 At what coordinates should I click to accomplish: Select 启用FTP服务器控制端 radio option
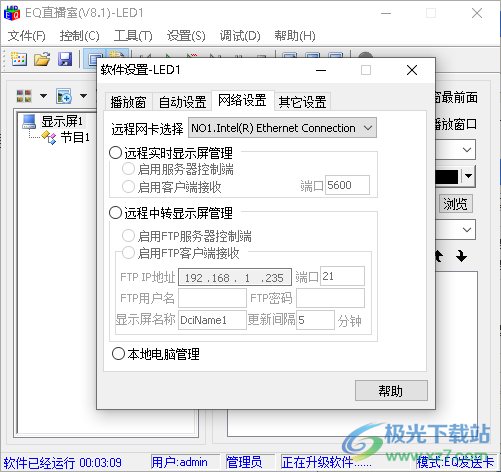[x=128, y=236]
